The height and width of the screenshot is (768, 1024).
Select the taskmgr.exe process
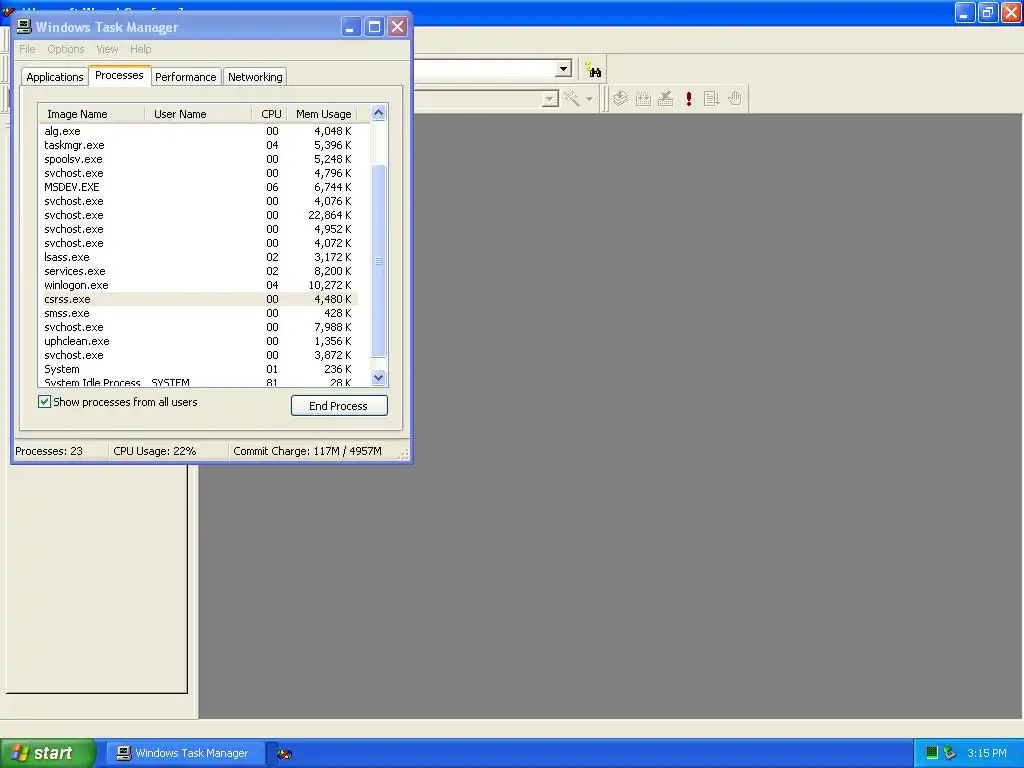[x=199, y=145]
